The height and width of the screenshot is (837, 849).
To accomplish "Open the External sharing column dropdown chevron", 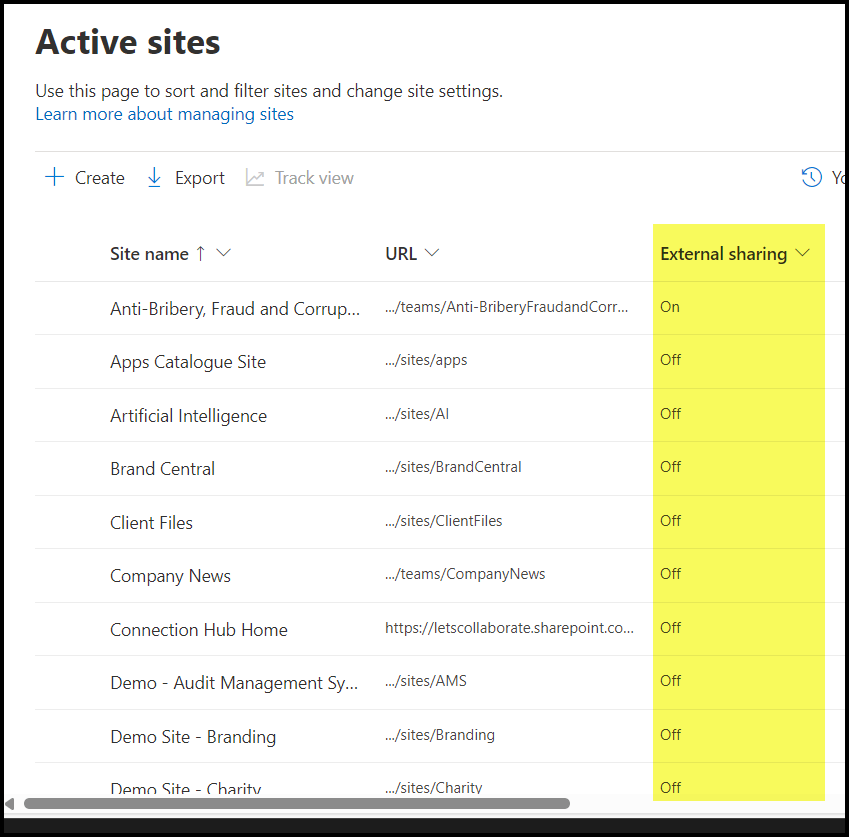I will point(802,254).
